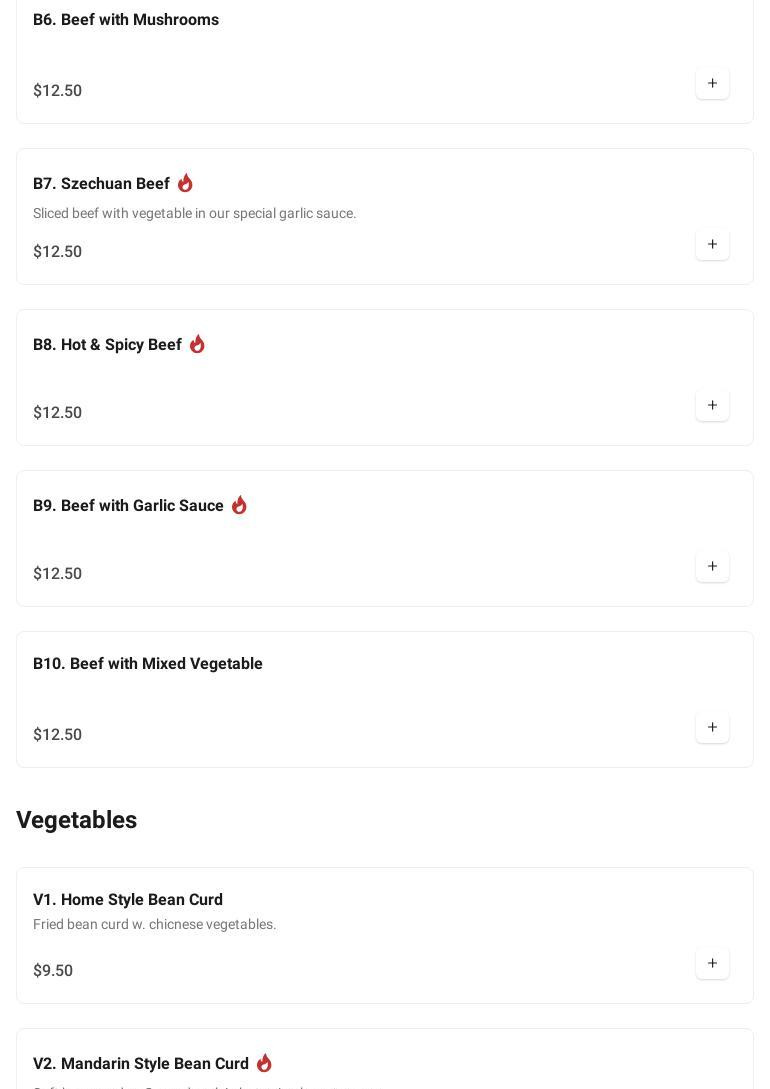
Task: Click the spicy flame icon beside Szechuan Beef
Action: click(185, 183)
